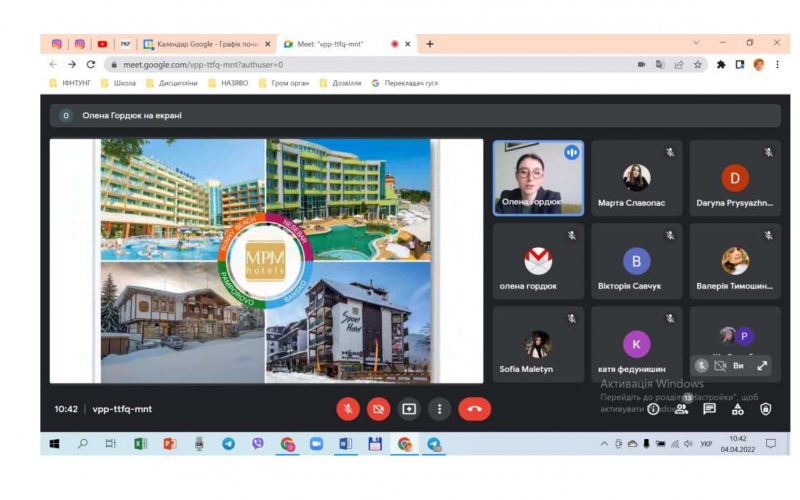Show the participants list with 13 badge
Image resolution: width=800 pixels, height=500 pixels.
pos(682,409)
